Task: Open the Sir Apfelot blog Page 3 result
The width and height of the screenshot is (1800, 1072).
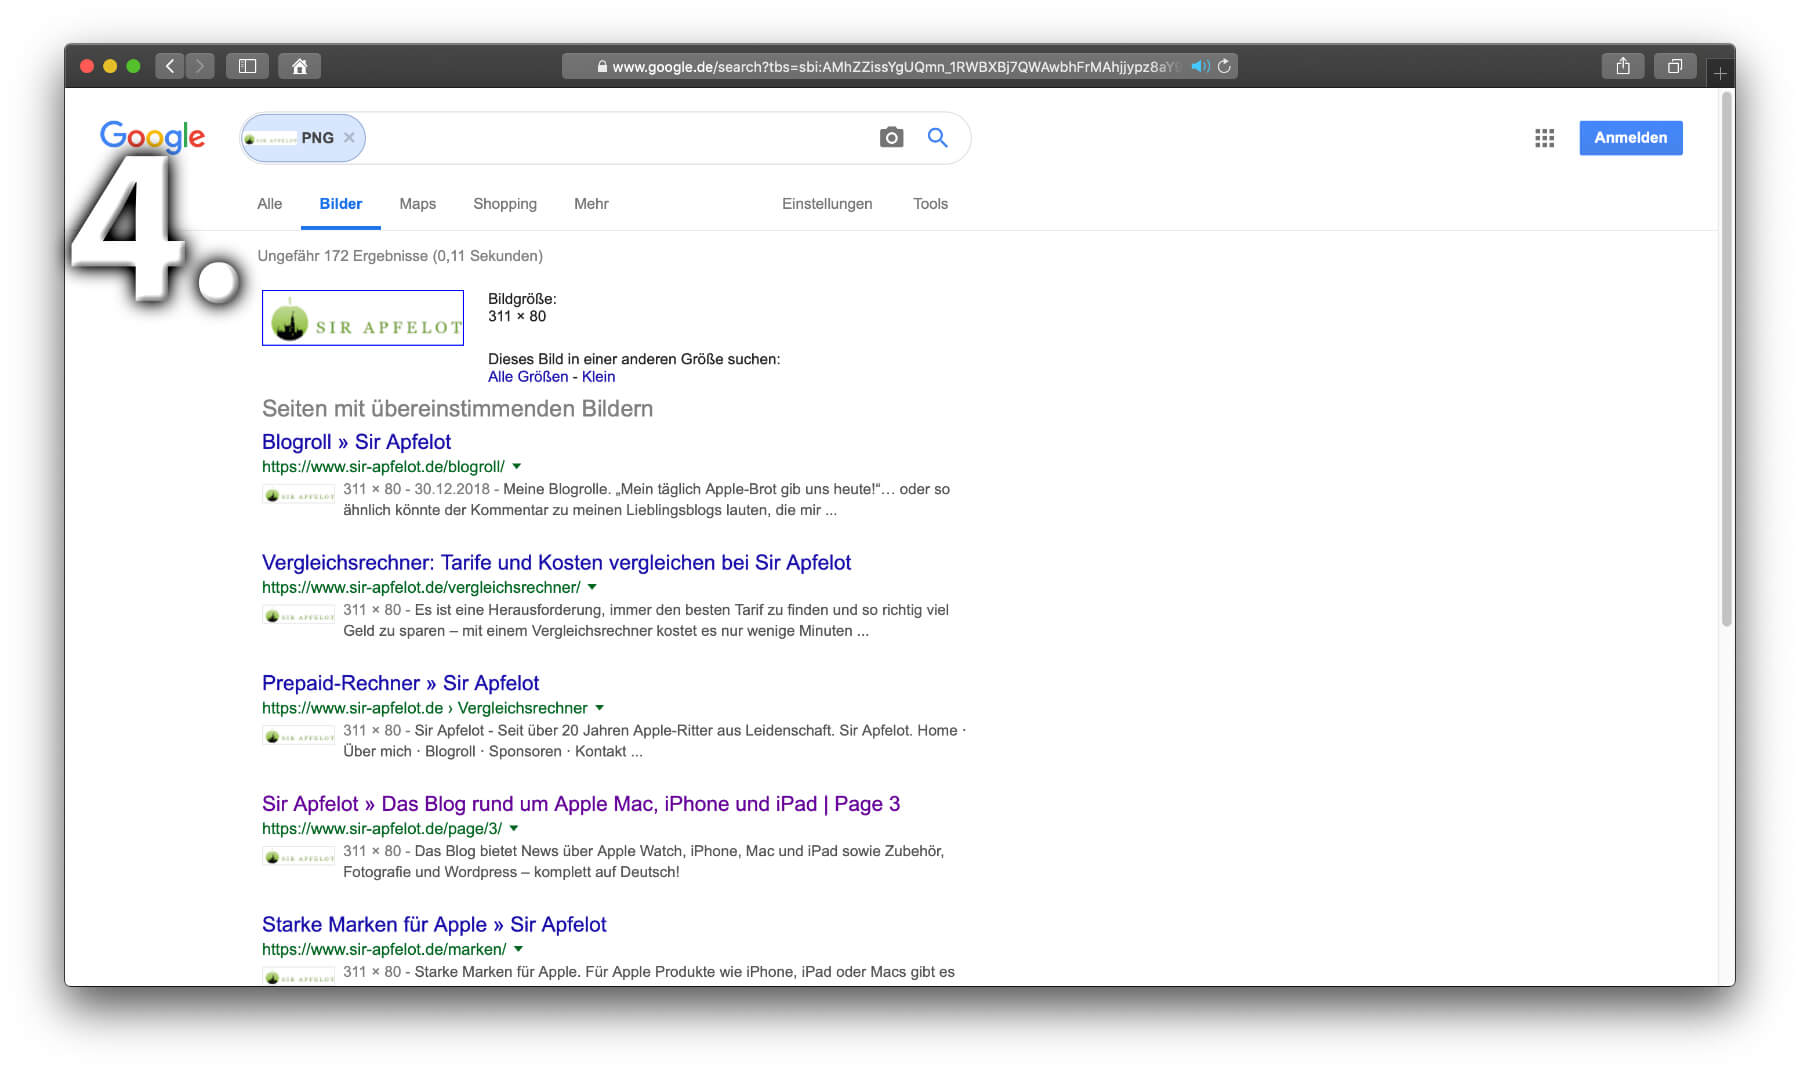Action: pos(581,804)
